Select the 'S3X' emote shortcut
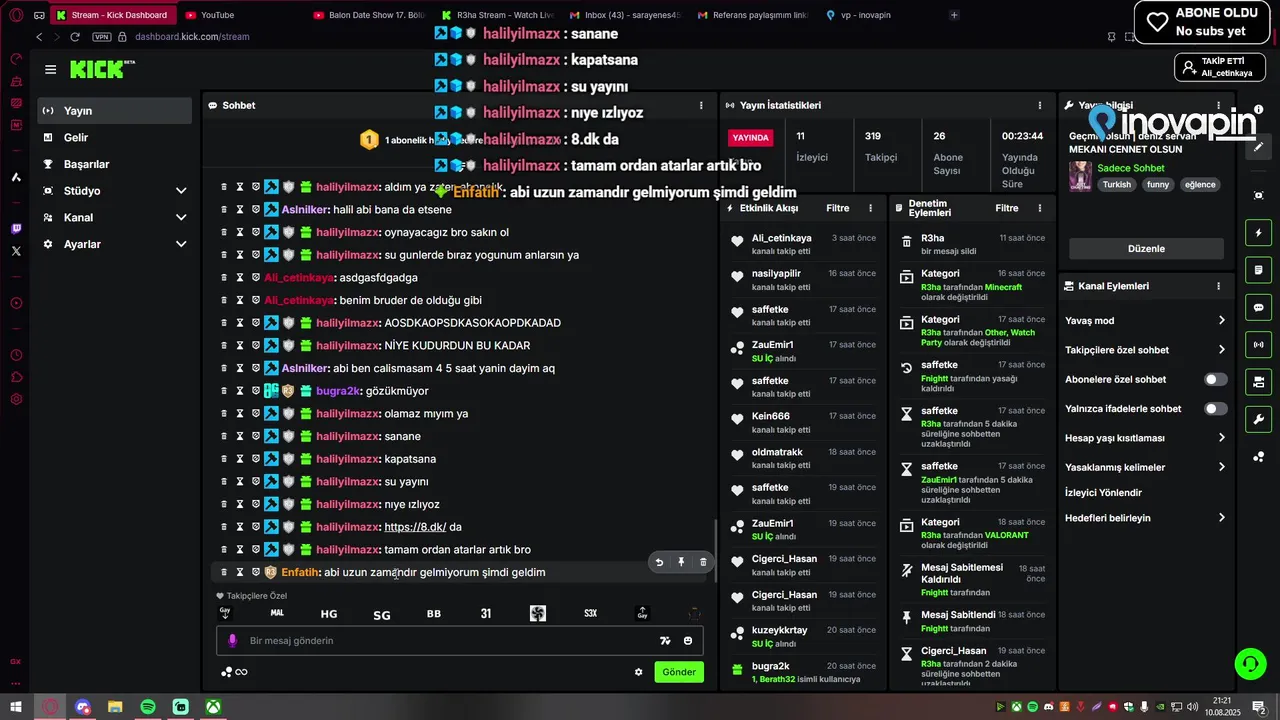1280x720 pixels. pos(590,614)
